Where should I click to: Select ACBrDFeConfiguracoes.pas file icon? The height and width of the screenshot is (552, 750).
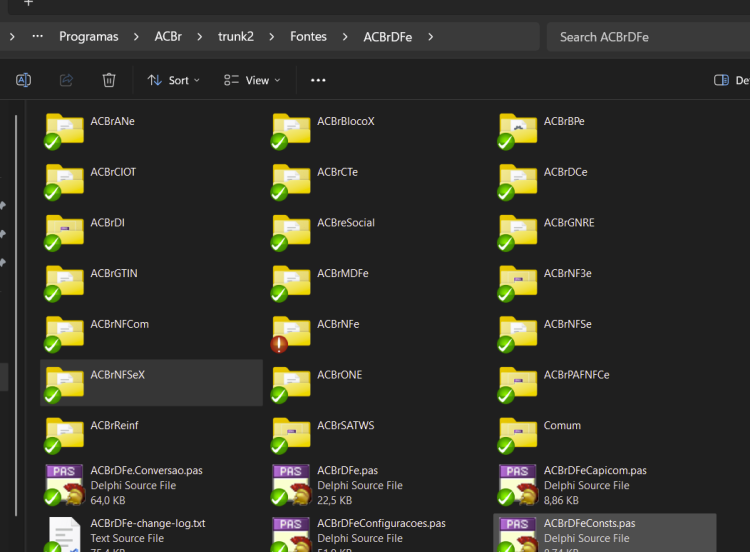click(290, 535)
